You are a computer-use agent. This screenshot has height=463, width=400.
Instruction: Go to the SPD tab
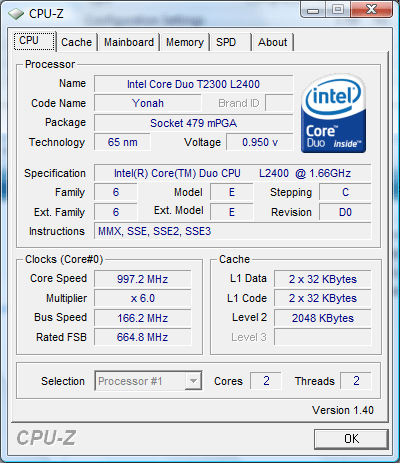(x=230, y=42)
